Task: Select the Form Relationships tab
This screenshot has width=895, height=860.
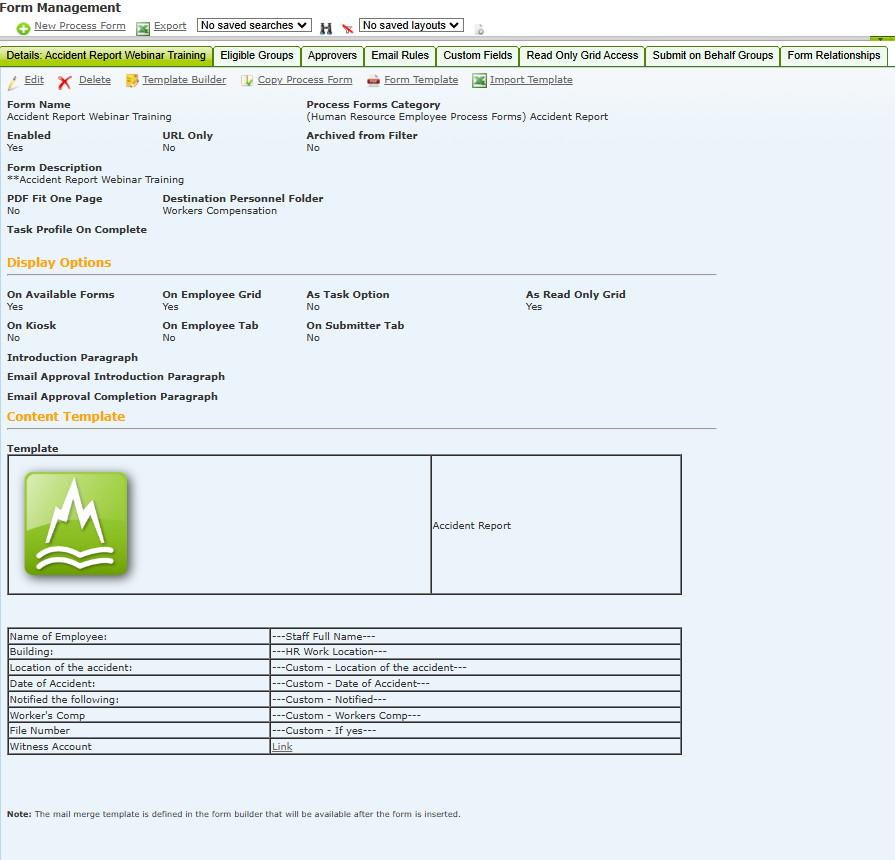Action: point(833,55)
